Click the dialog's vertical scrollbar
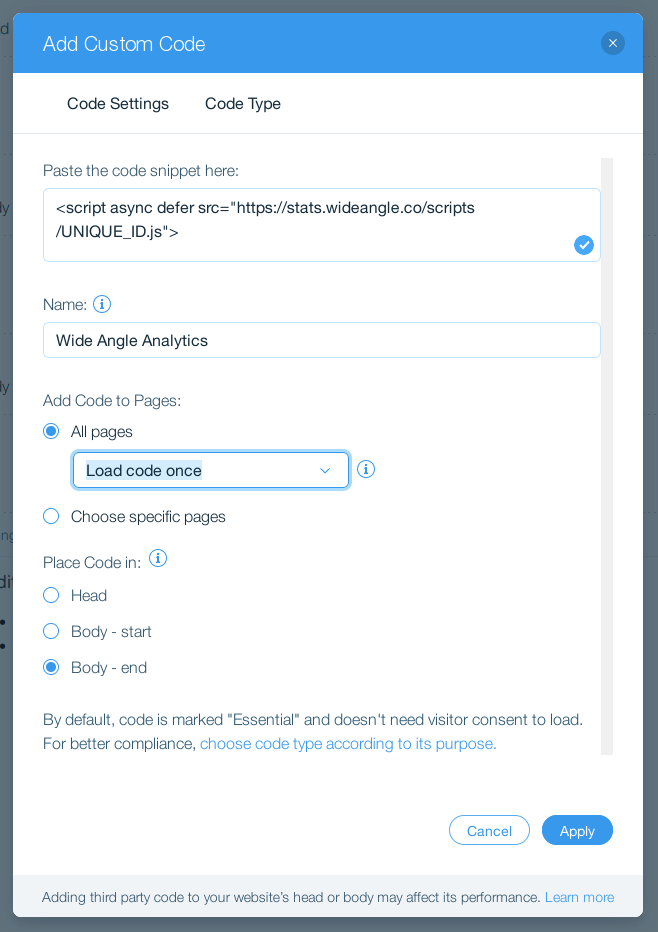This screenshot has height=932, width=658. 606,456
